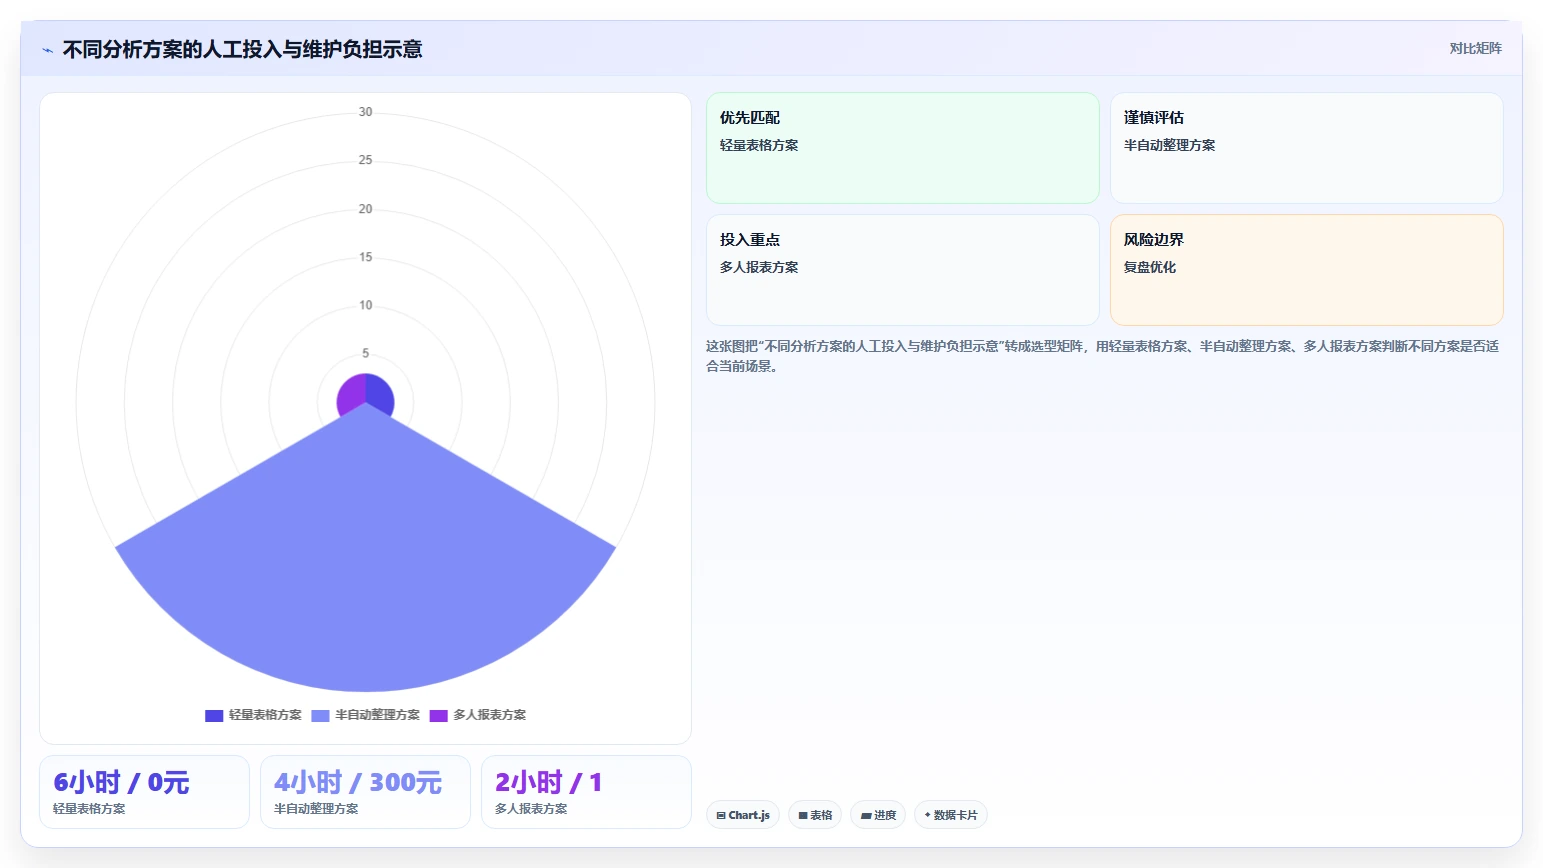Select the 6小时 / 0元 stat card
1543x868 pixels.
coord(144,792)
